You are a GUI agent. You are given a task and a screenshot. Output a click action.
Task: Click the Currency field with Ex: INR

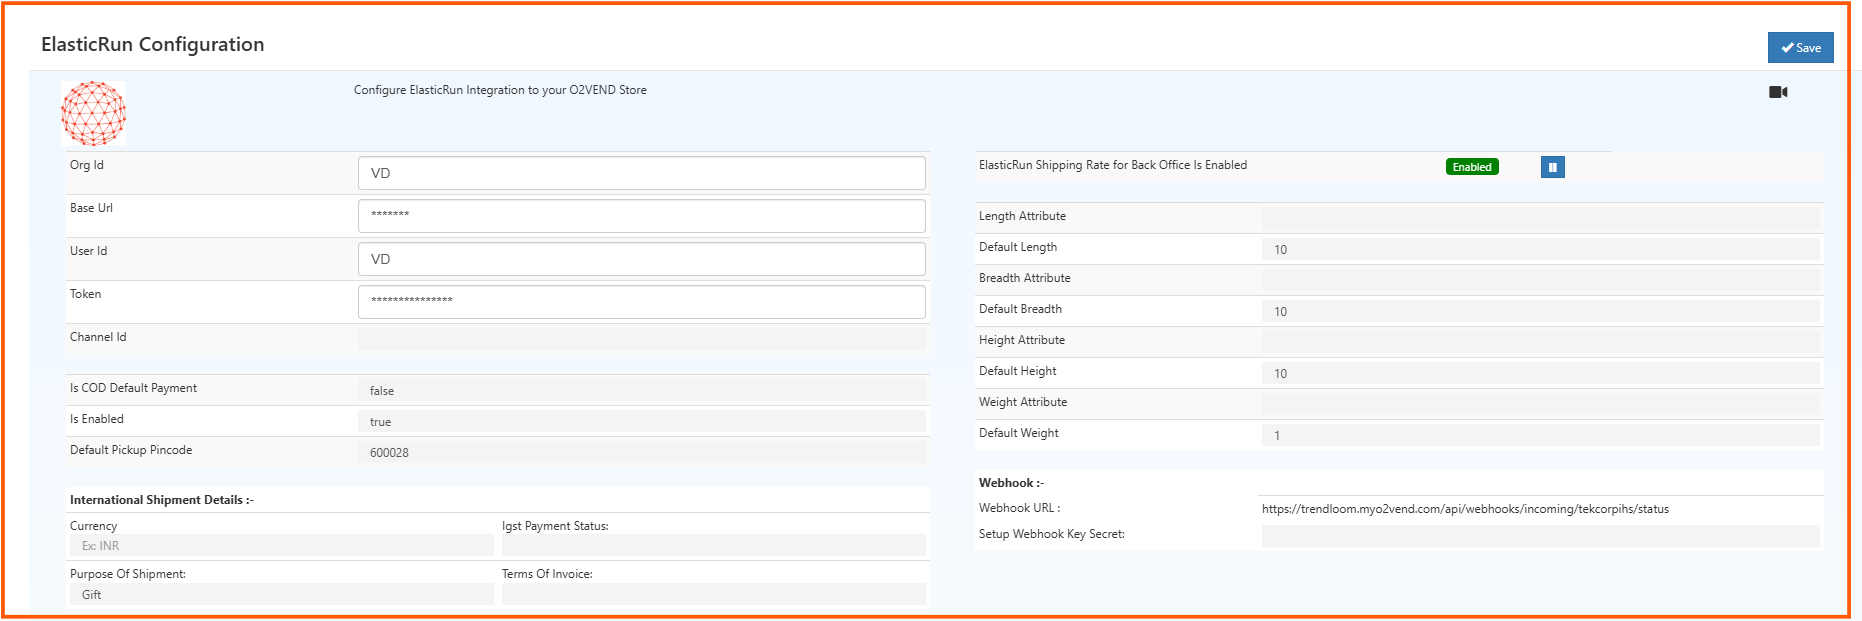[x=281, y=546]
